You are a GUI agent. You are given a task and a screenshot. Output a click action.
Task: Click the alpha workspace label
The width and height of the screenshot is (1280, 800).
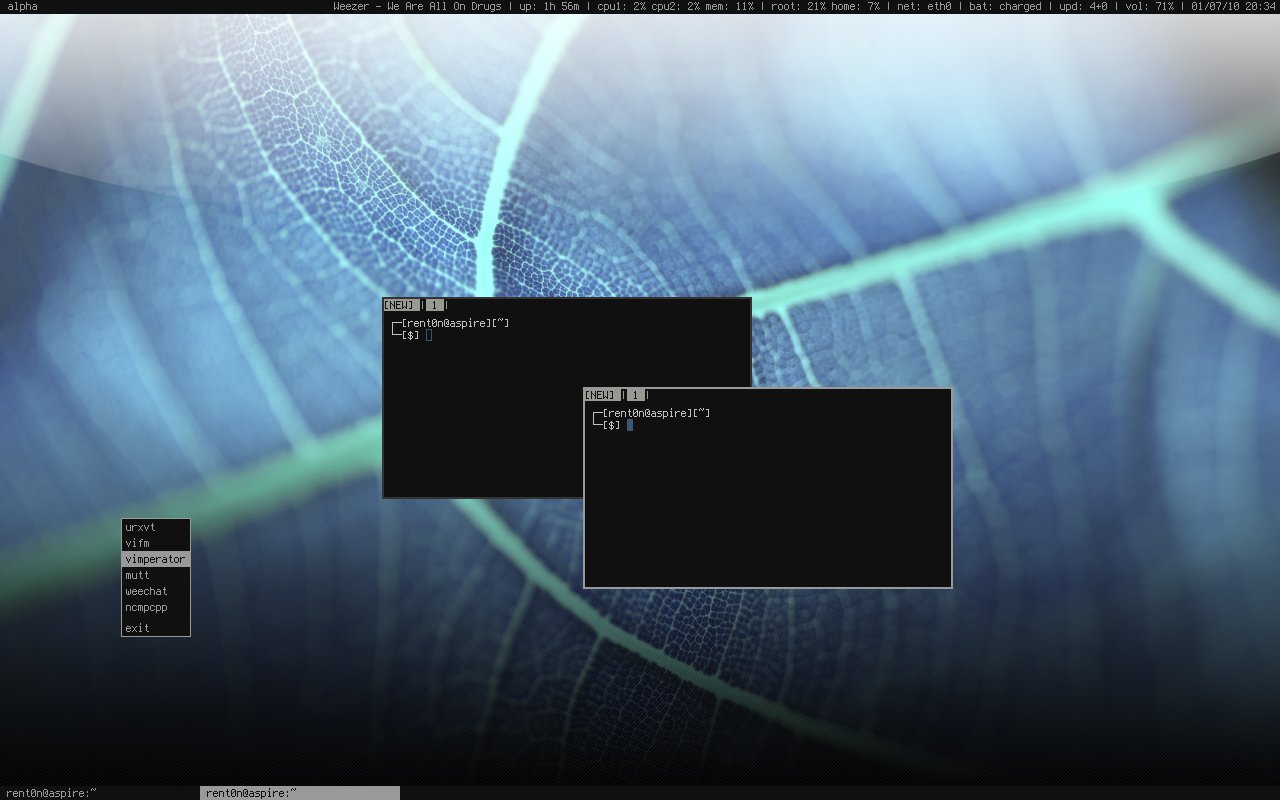[x=22, y=6]
